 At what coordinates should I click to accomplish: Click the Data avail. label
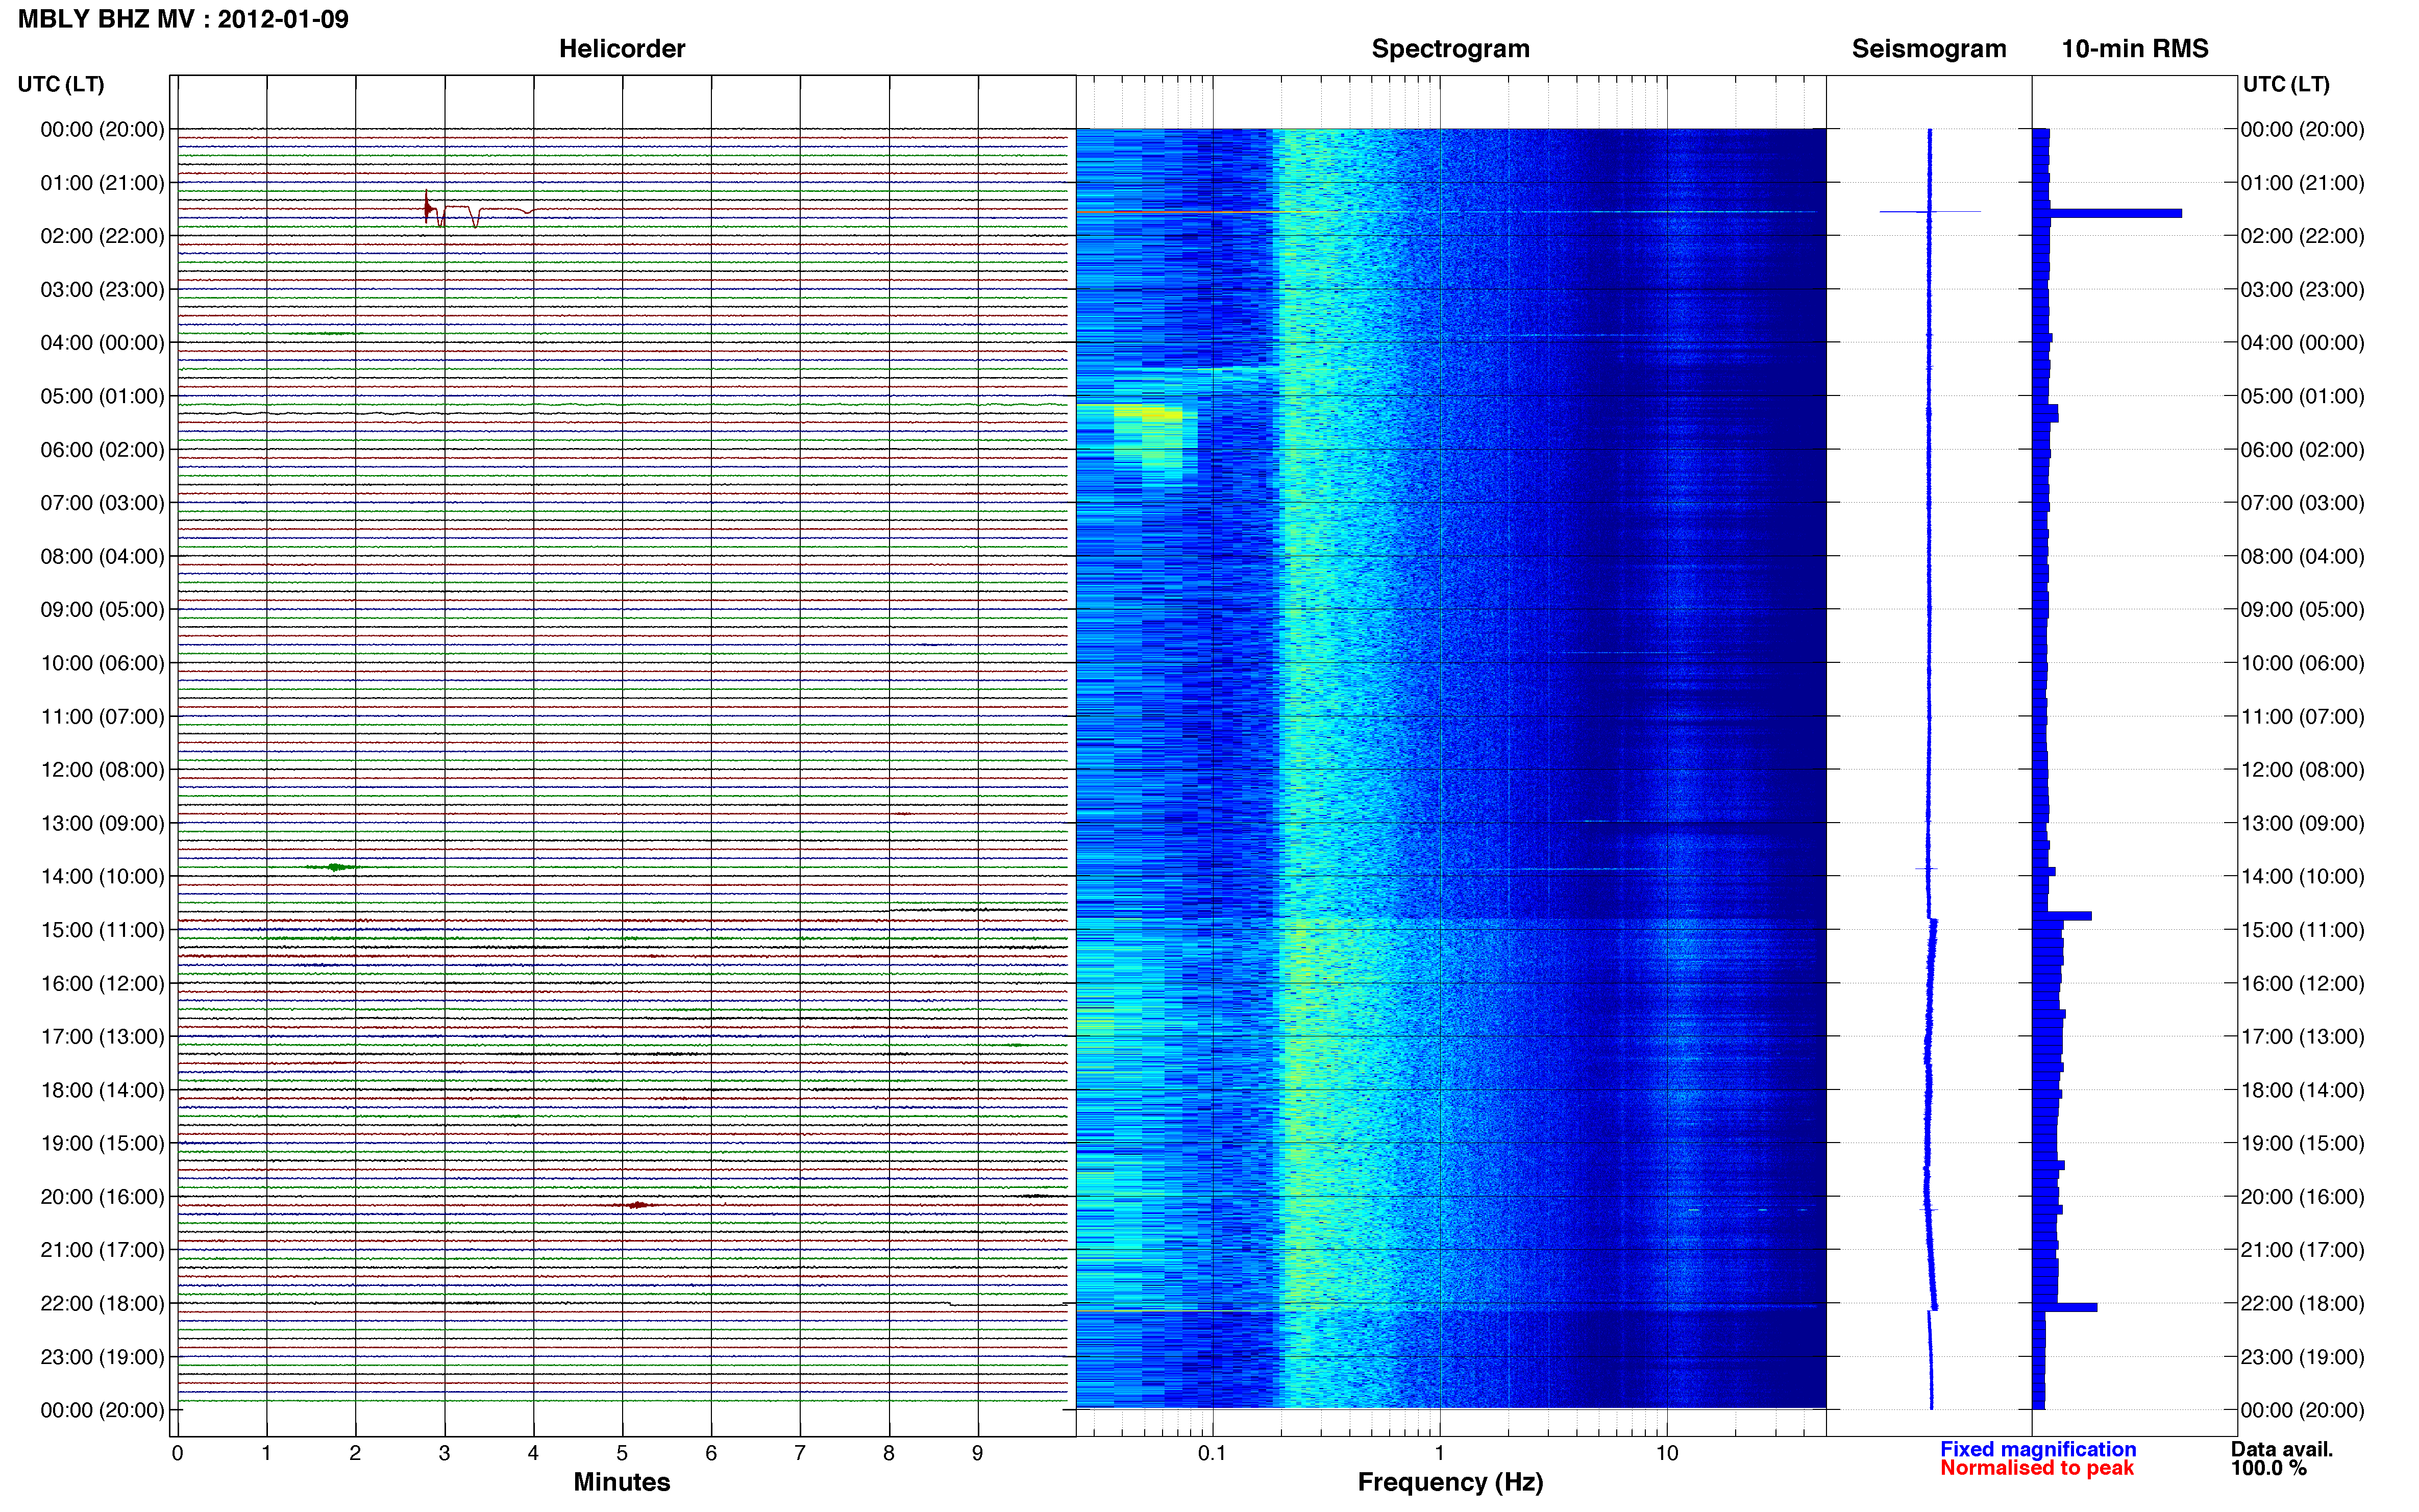2281,1449
